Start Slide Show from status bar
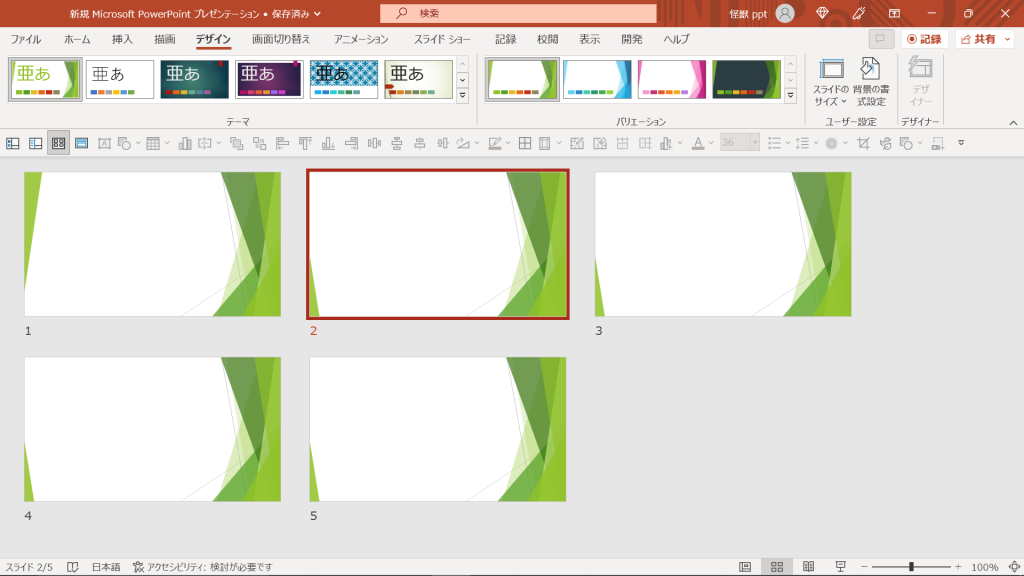Screen dimensions: 1024x576 tap(841, 567)
